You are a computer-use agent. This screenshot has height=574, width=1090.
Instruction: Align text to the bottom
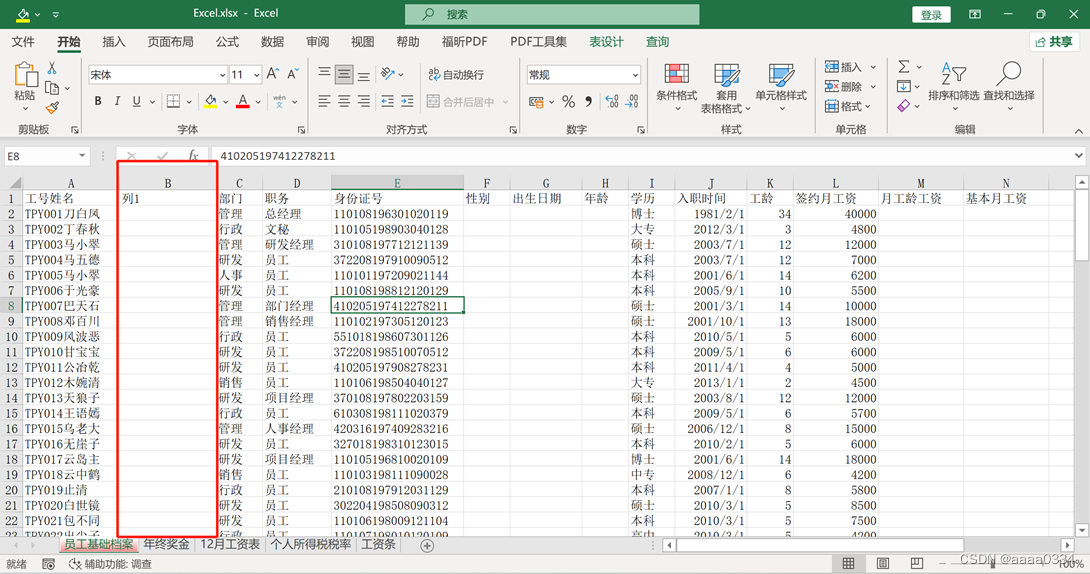click(x=364, y=74)
